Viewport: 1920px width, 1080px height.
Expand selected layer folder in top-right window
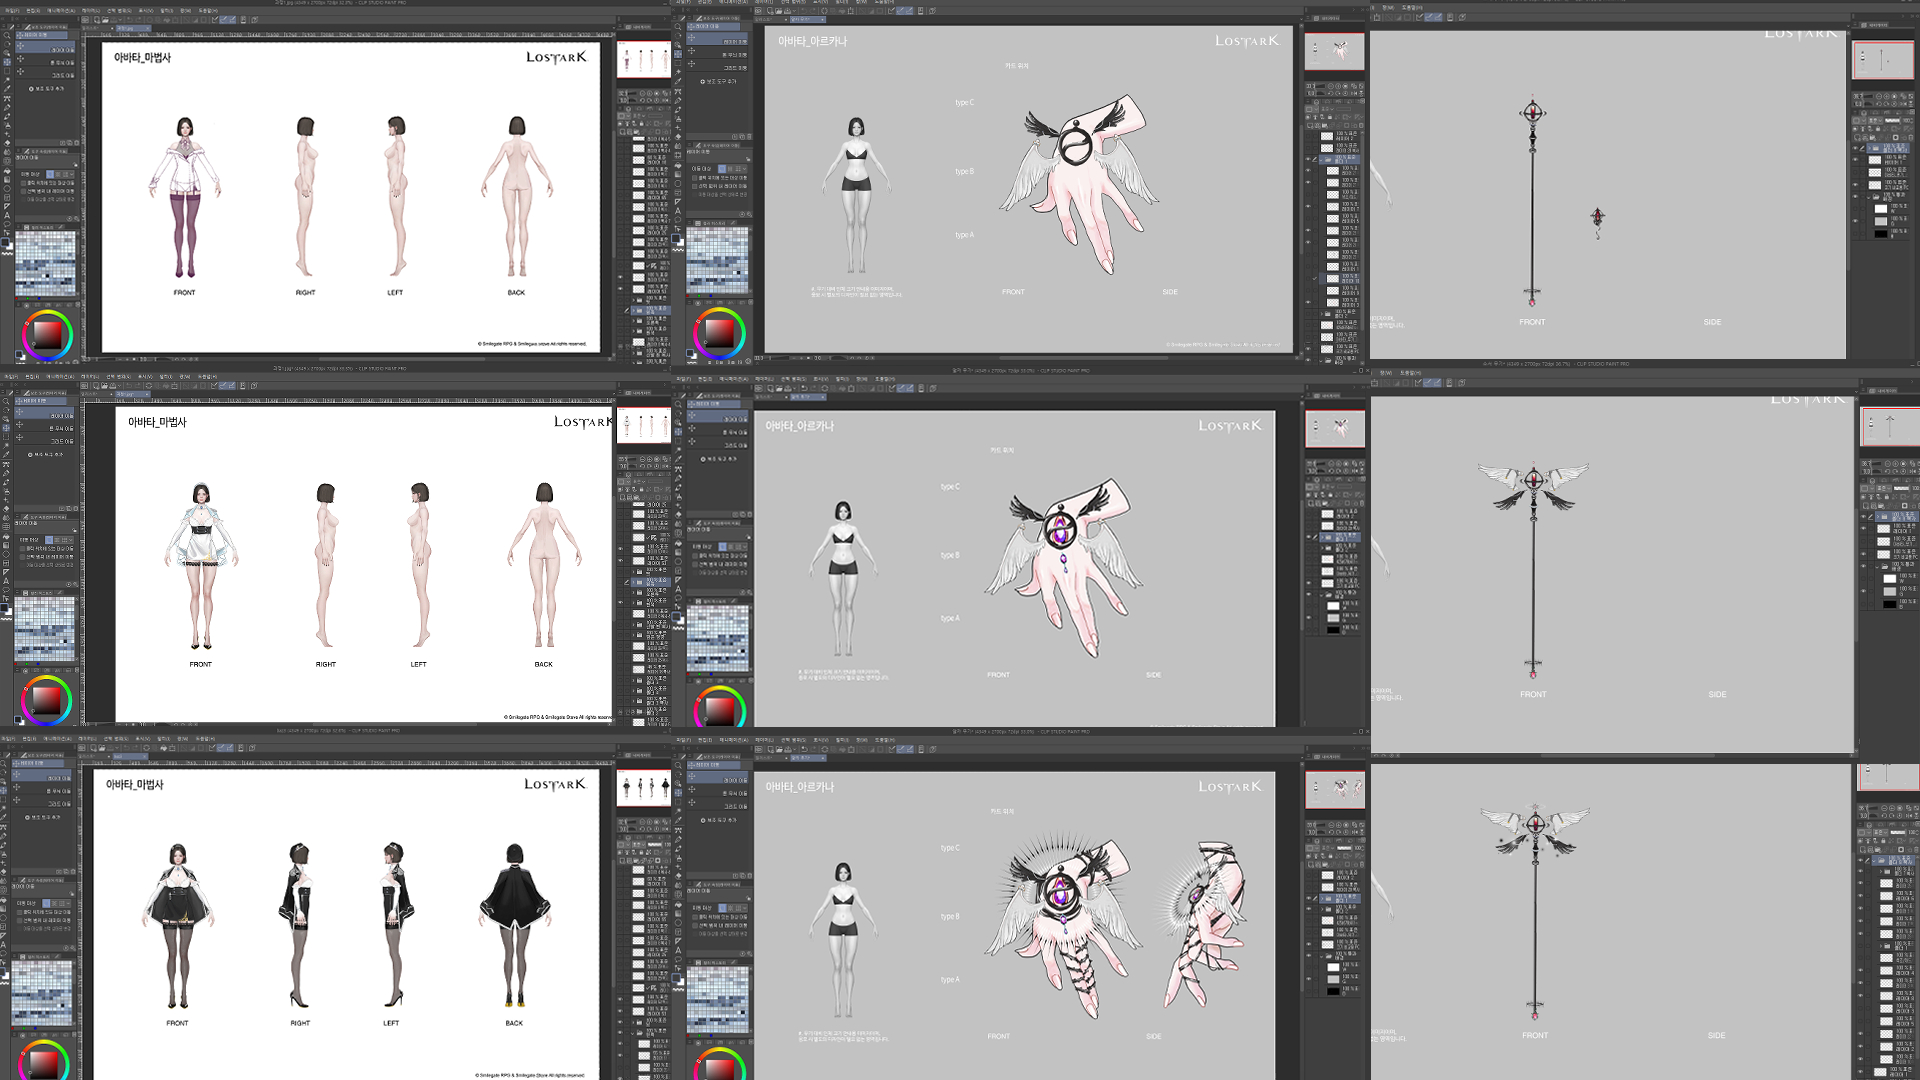pos(1869,148)
